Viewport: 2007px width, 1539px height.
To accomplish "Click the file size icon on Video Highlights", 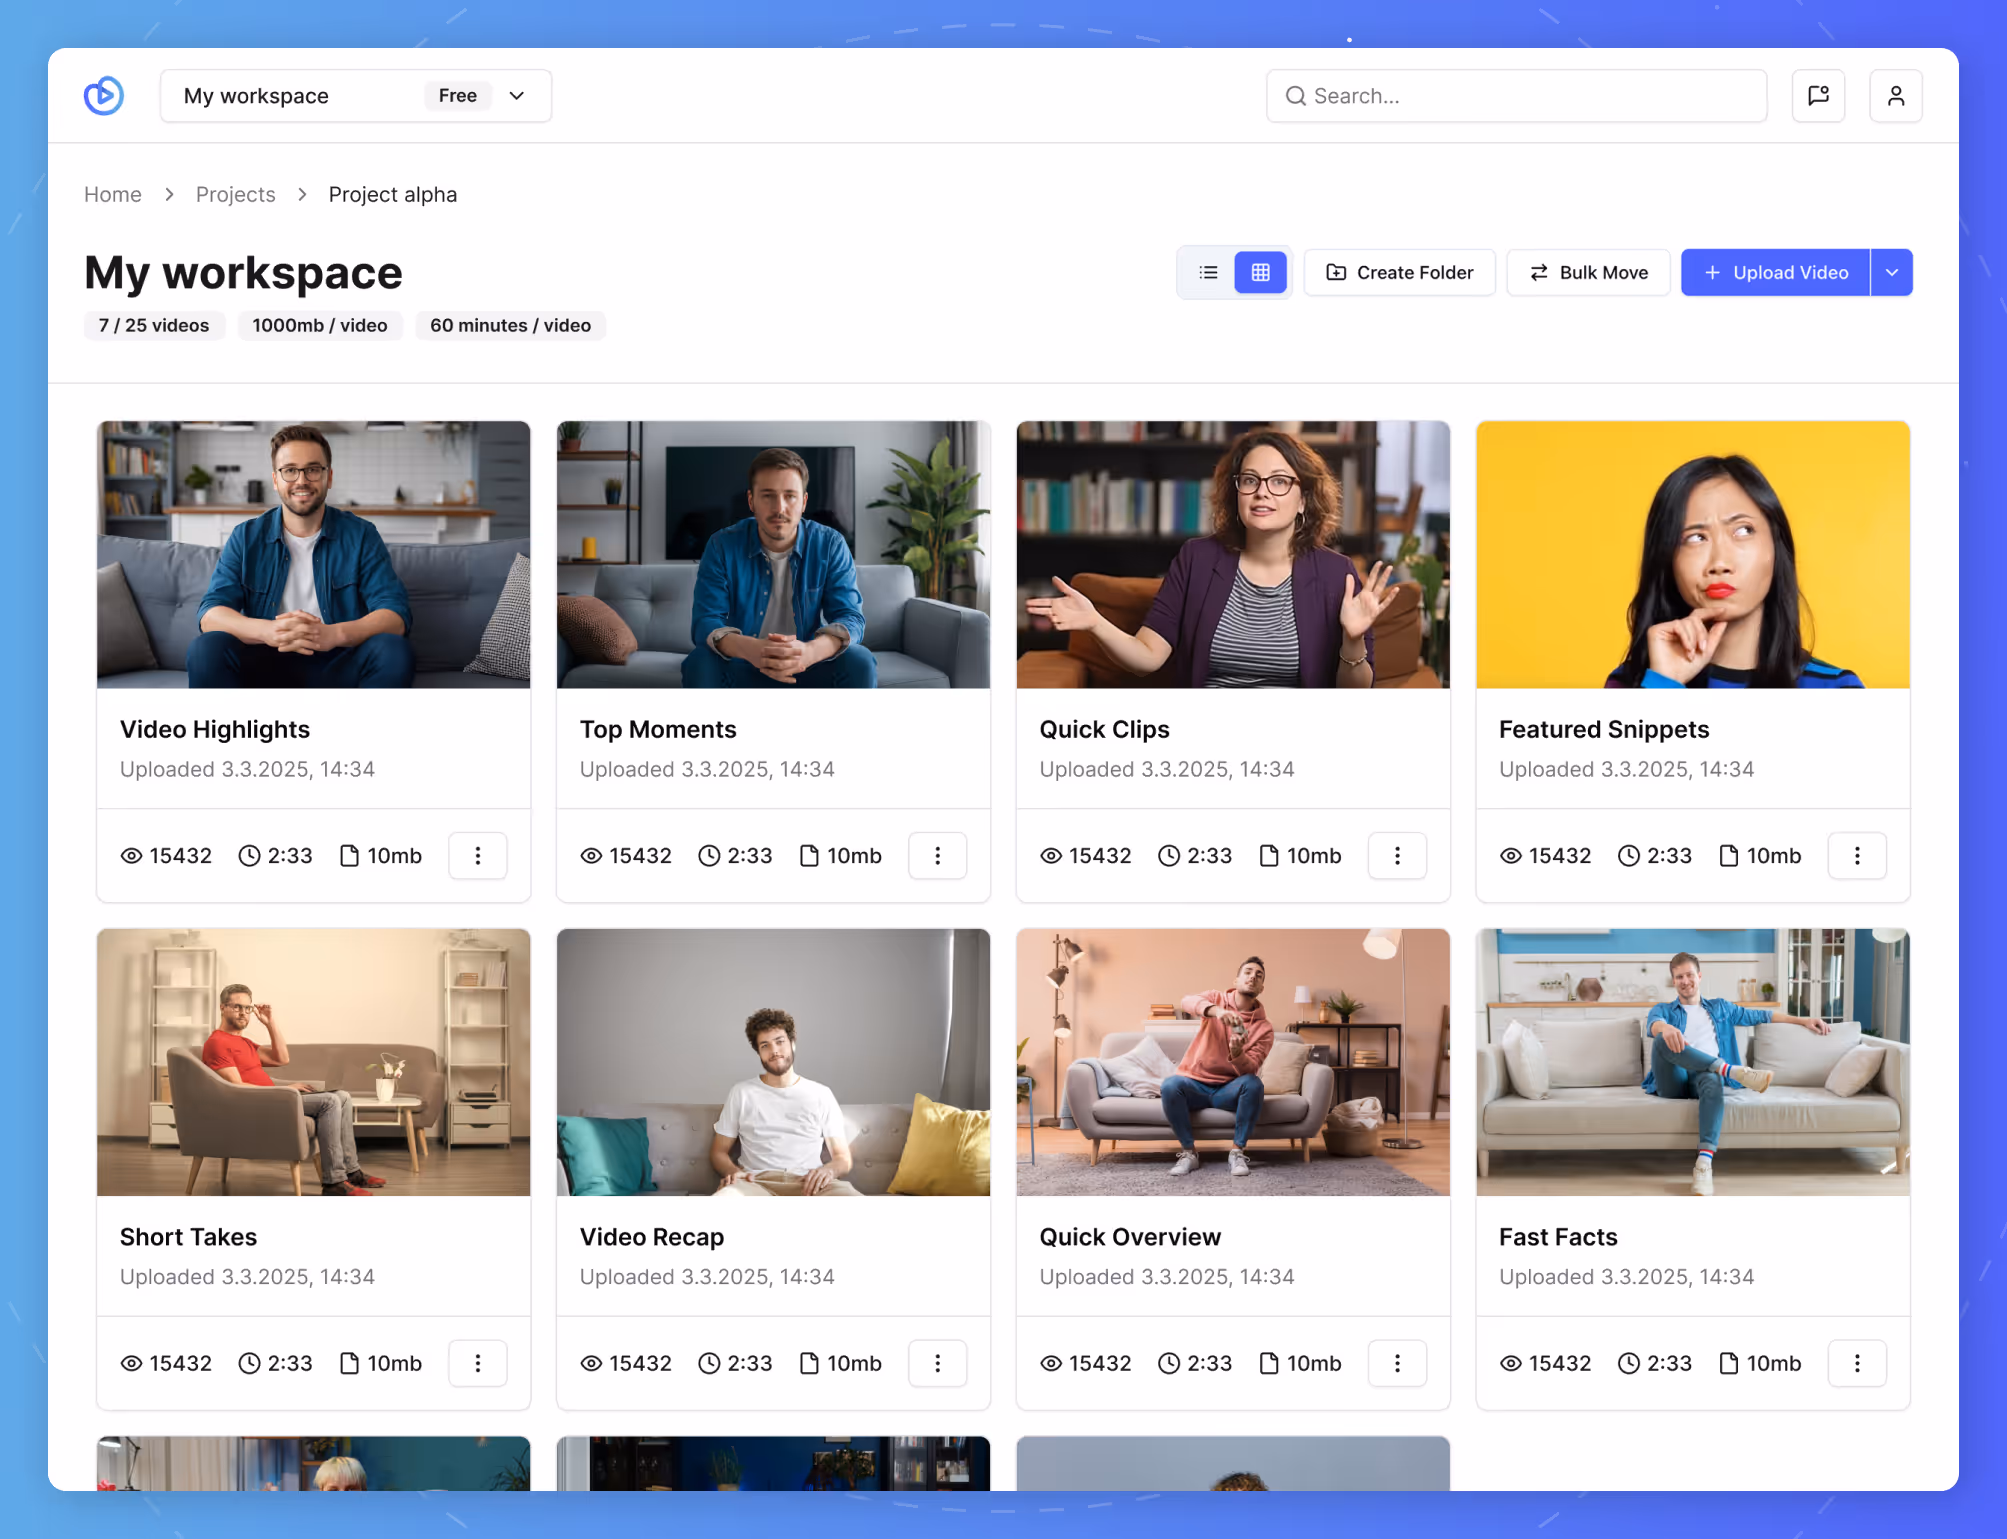I will point(349,856).
